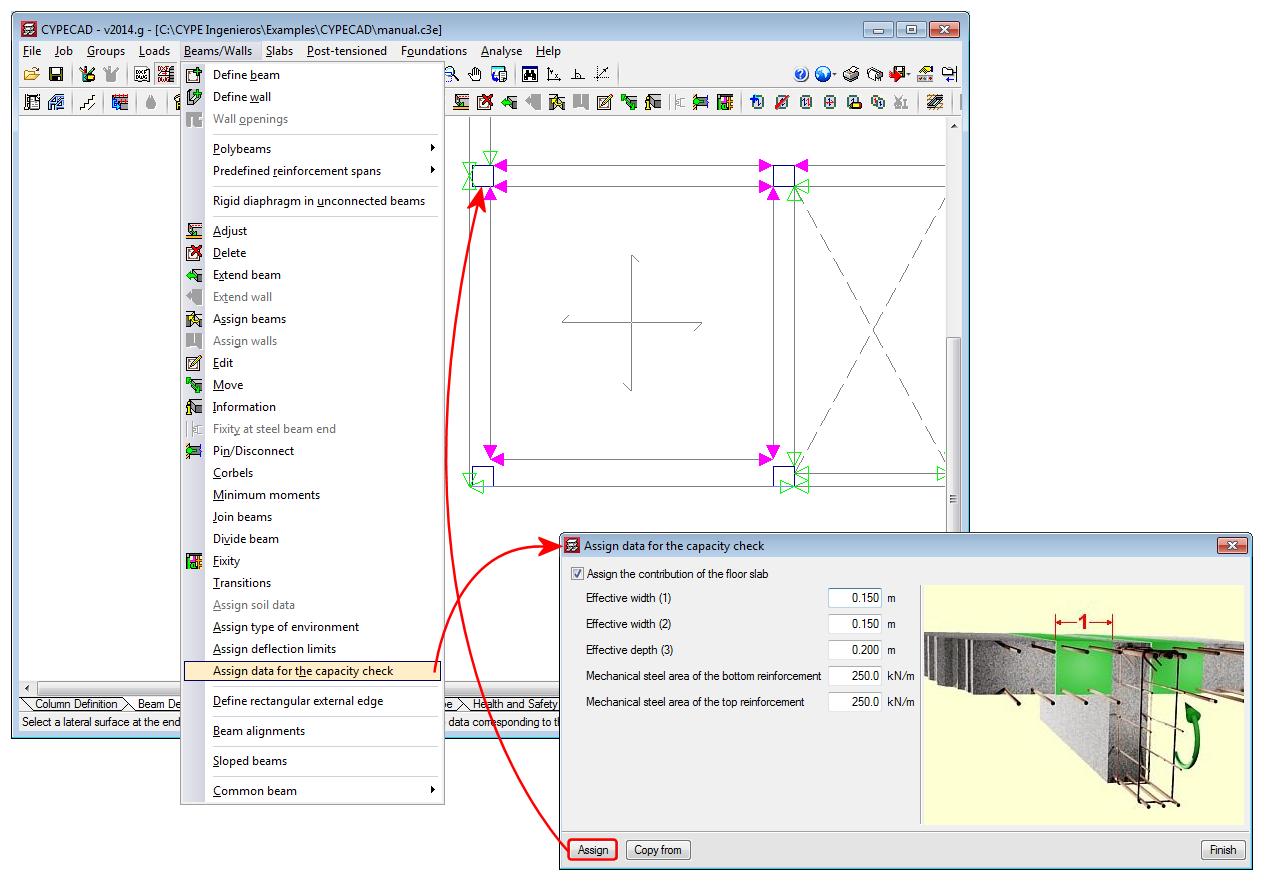Click the red export floppy icon
This screenshot has width=1271, height=895.
click(x=896, y=74)
